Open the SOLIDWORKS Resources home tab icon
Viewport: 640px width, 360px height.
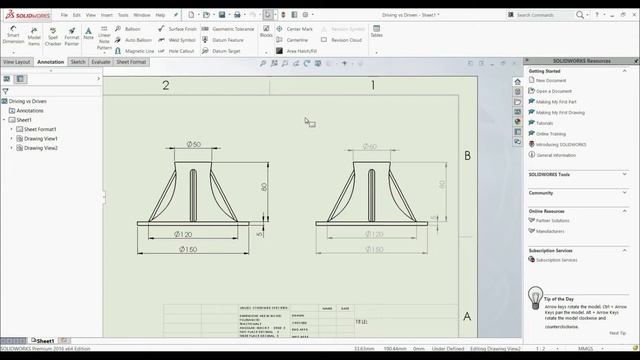(518, 82)
